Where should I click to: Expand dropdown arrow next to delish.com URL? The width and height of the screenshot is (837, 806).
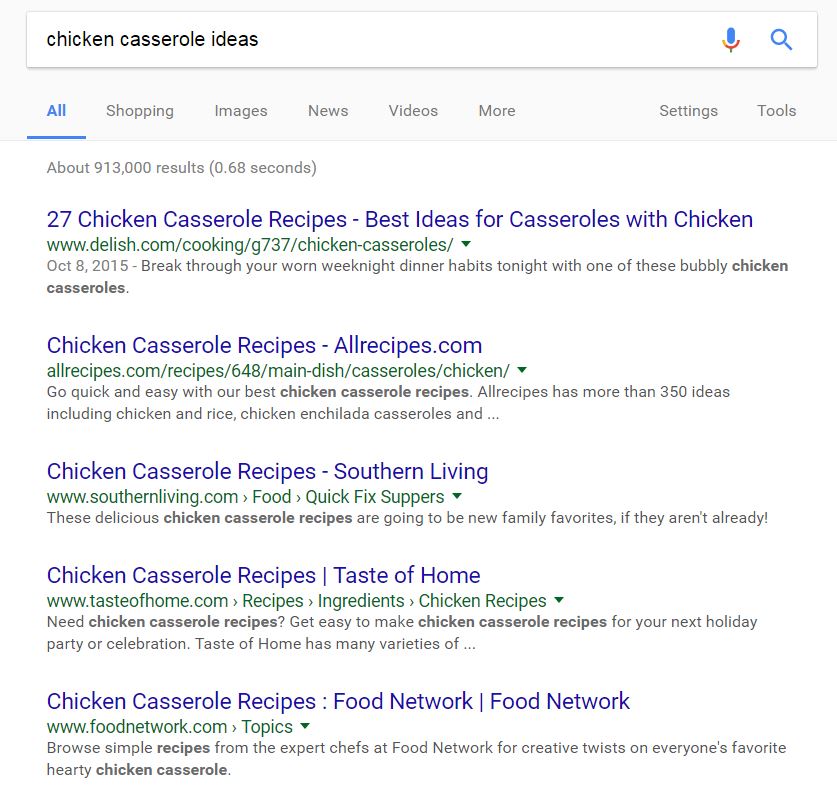pyautogui.click(x=466, y=244)
